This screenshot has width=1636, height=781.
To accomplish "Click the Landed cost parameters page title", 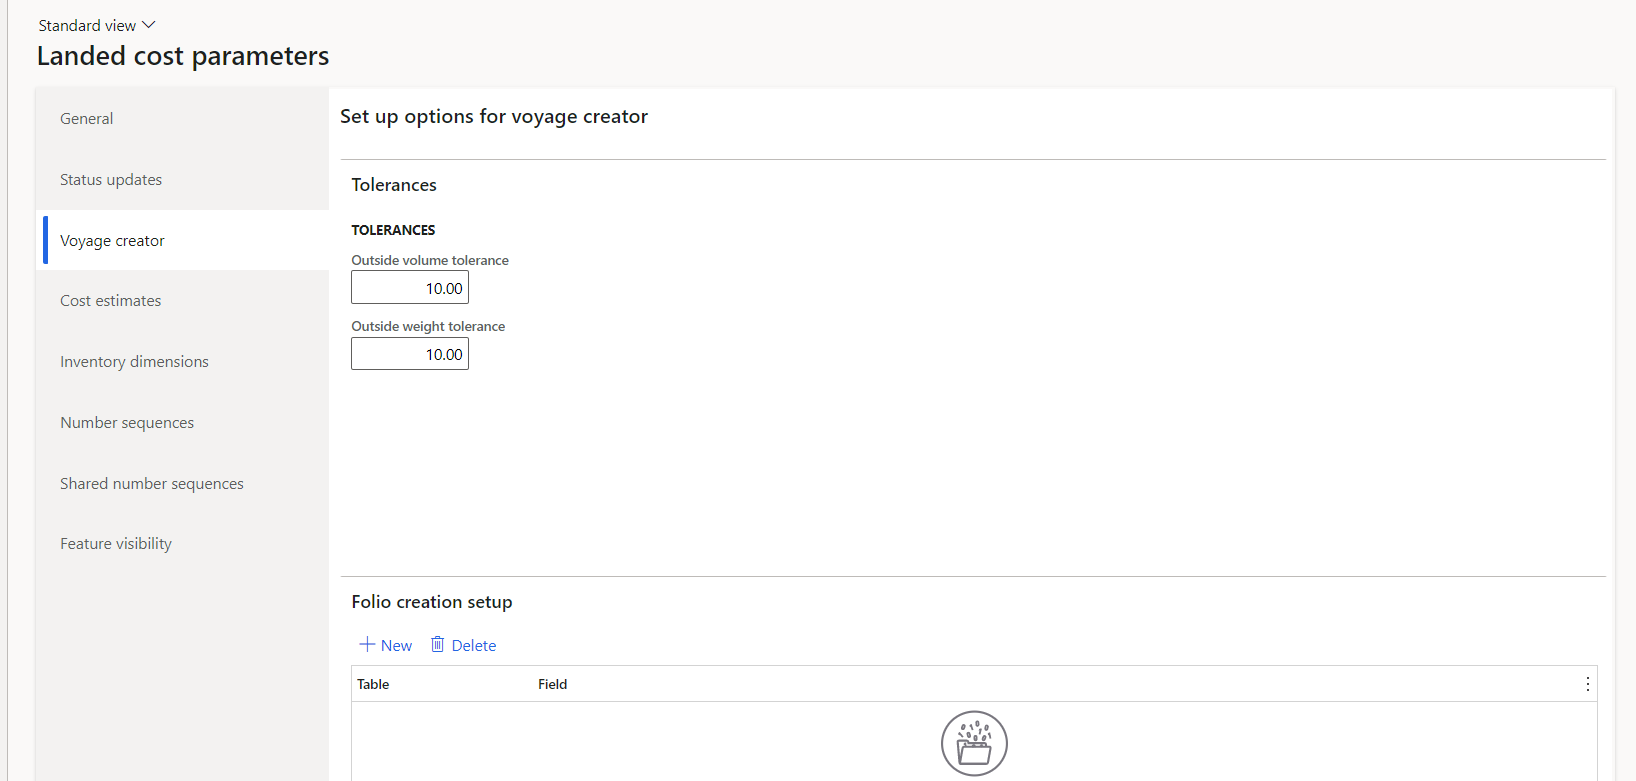I will click(x=183, y=57).
